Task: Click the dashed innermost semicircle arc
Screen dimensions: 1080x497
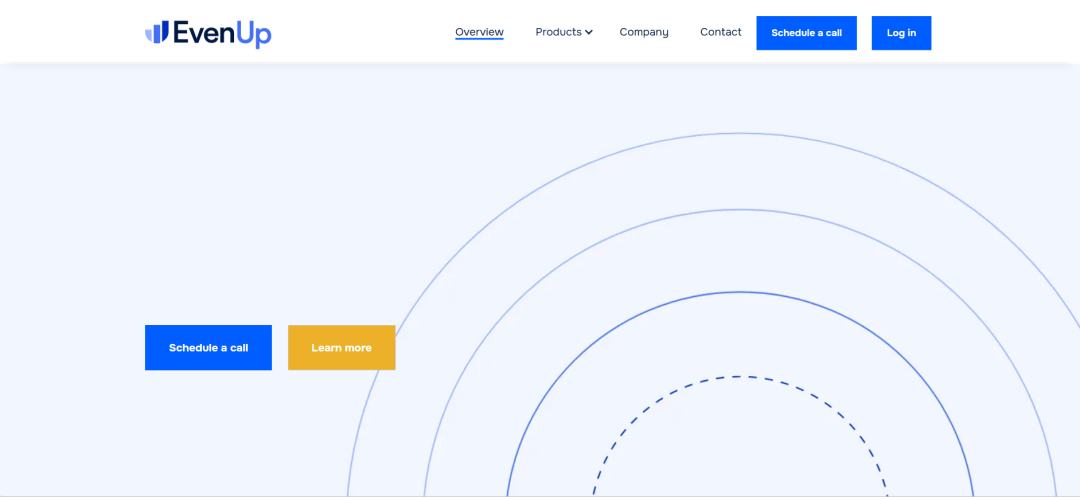Action: [x=740, y=377]
